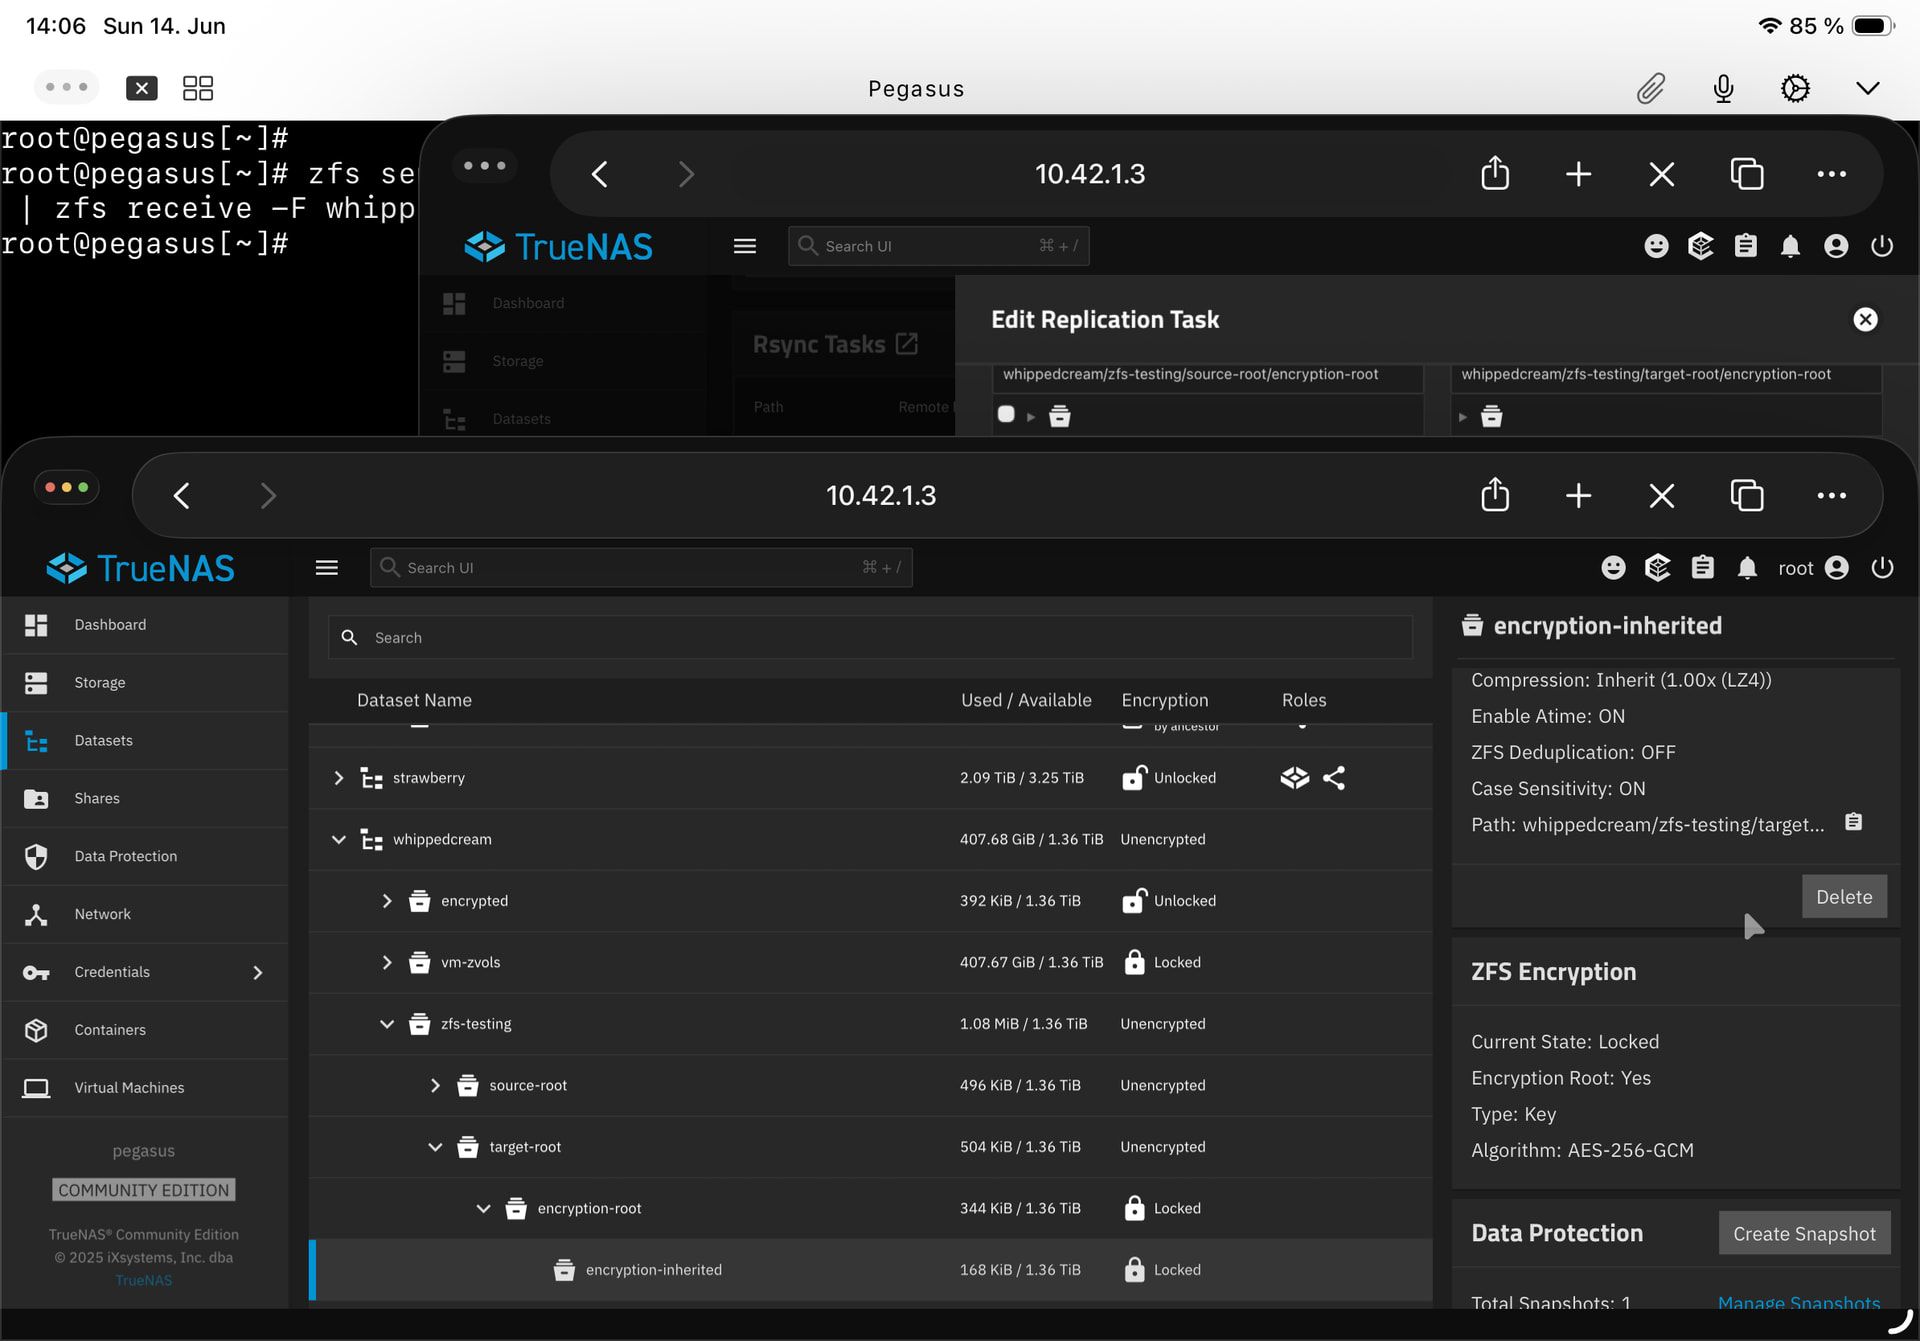Open TrueCommand status icon in front window
Image resolution: width=1920 pixels, height=1341 pixels.
pos(1658,568)
